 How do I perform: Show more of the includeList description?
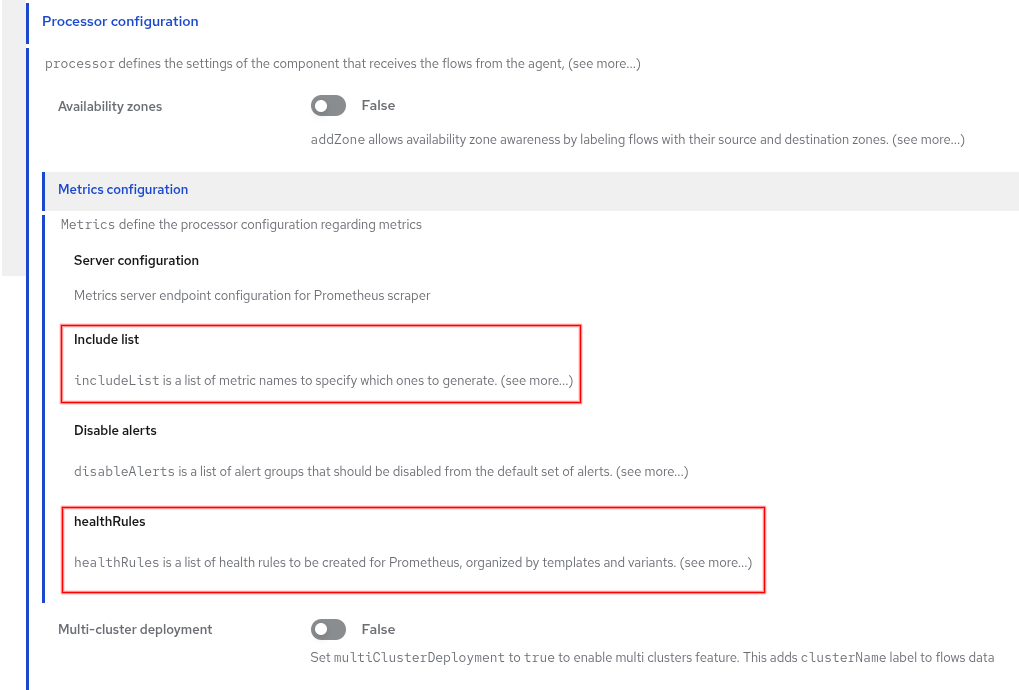(537, 381)
